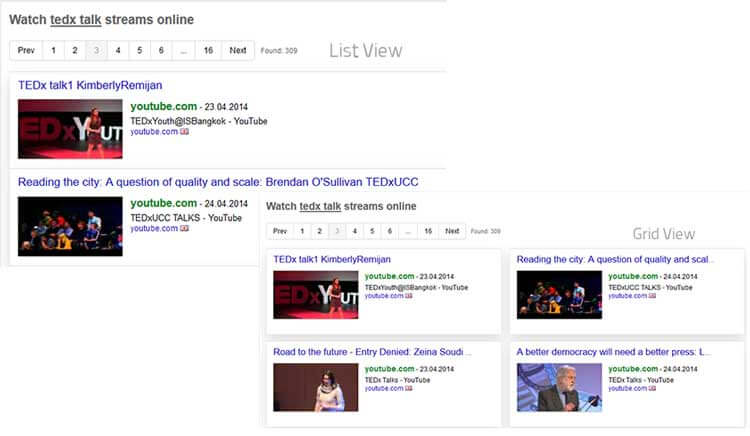Open 'TEDx talk1 KimberlyRemijan' title in Grid View
Viewport: 750px width, 436px height.
[332, 259]
